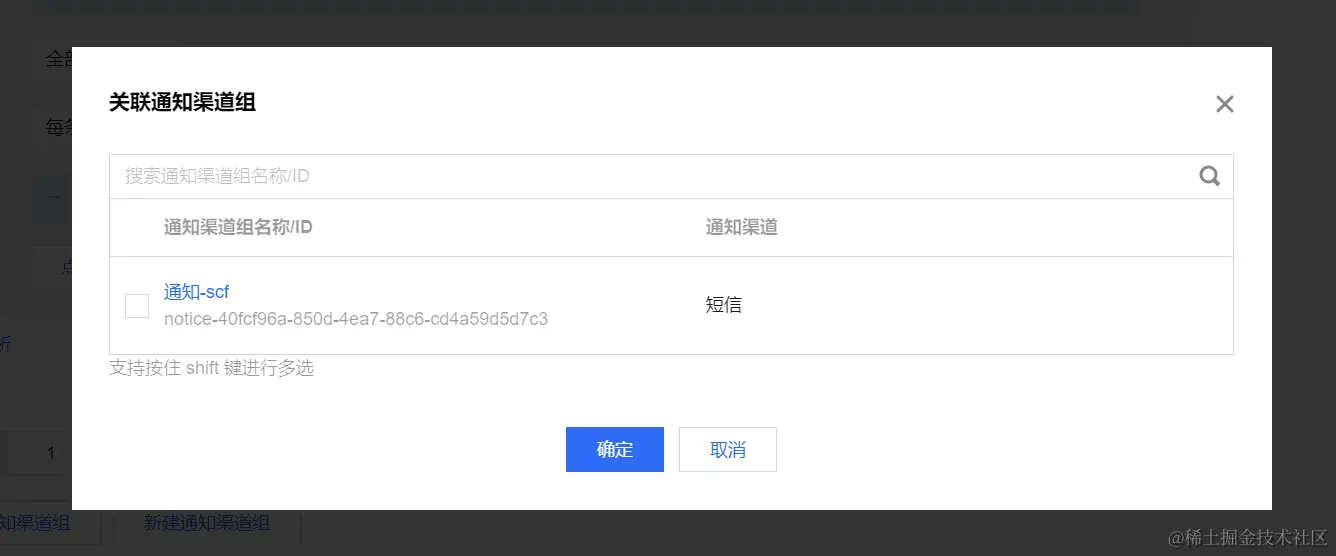Image resolution: width=1336 pixels, height=556 pixels.
Task: Close the 关联通知渠道组 dialog
Action: point(1225,104)
